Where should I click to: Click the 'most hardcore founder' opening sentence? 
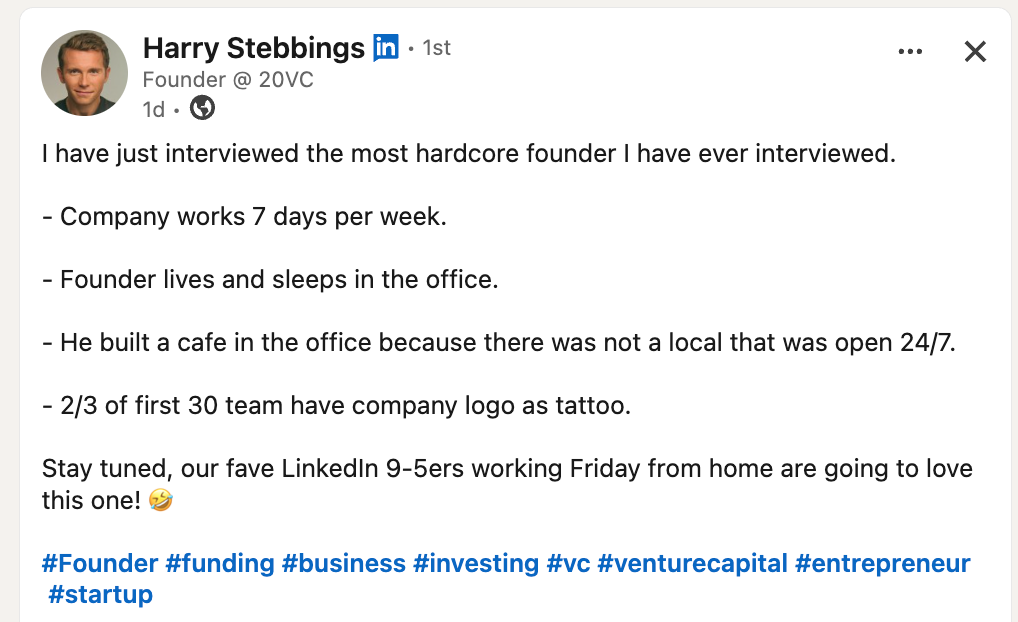tap(469, 154)
